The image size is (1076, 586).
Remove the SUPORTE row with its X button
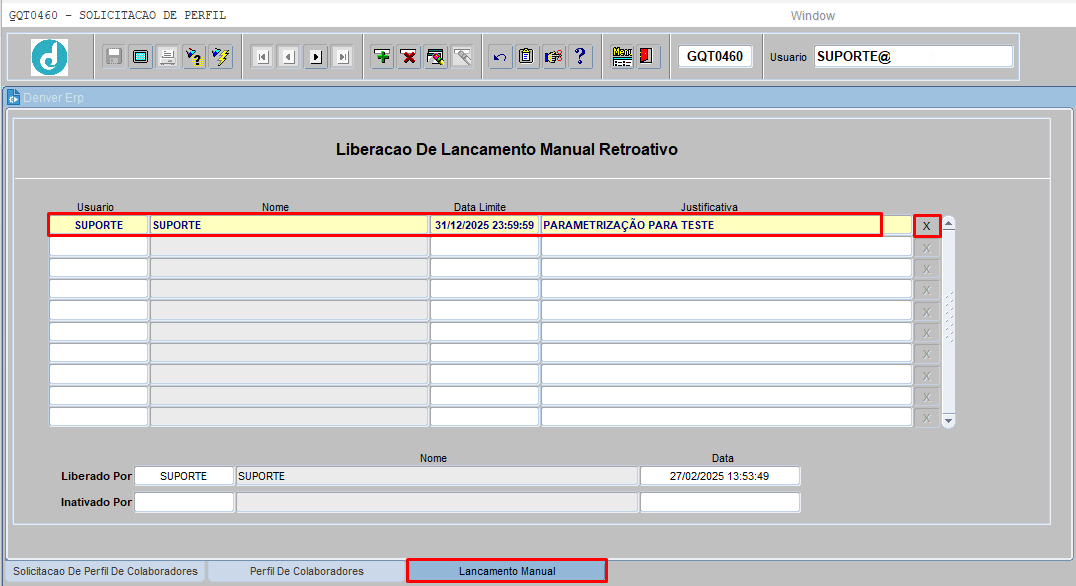tap(926, 226)
